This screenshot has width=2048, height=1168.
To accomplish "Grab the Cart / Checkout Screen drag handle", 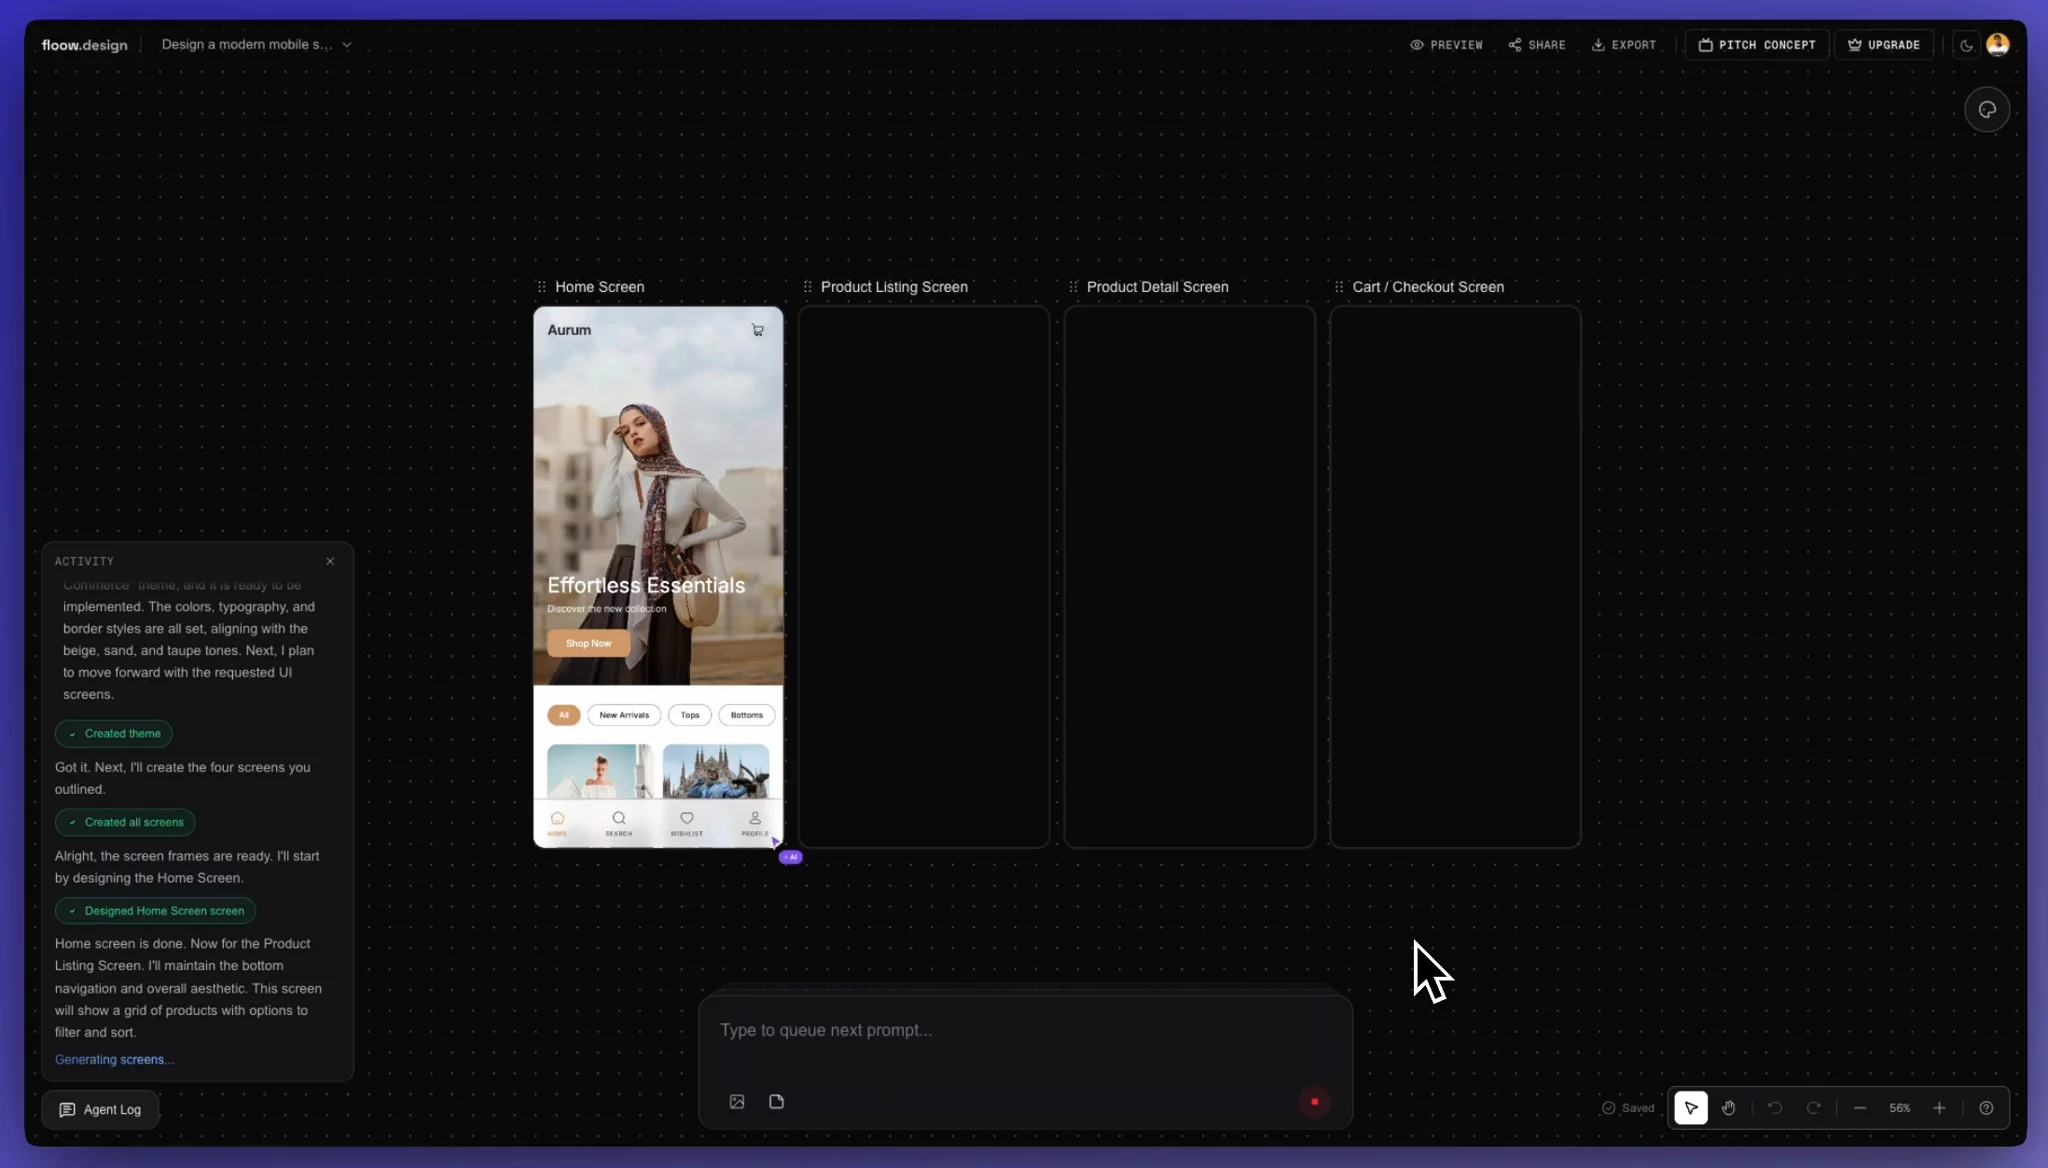I will click(x=1339, y=287).
